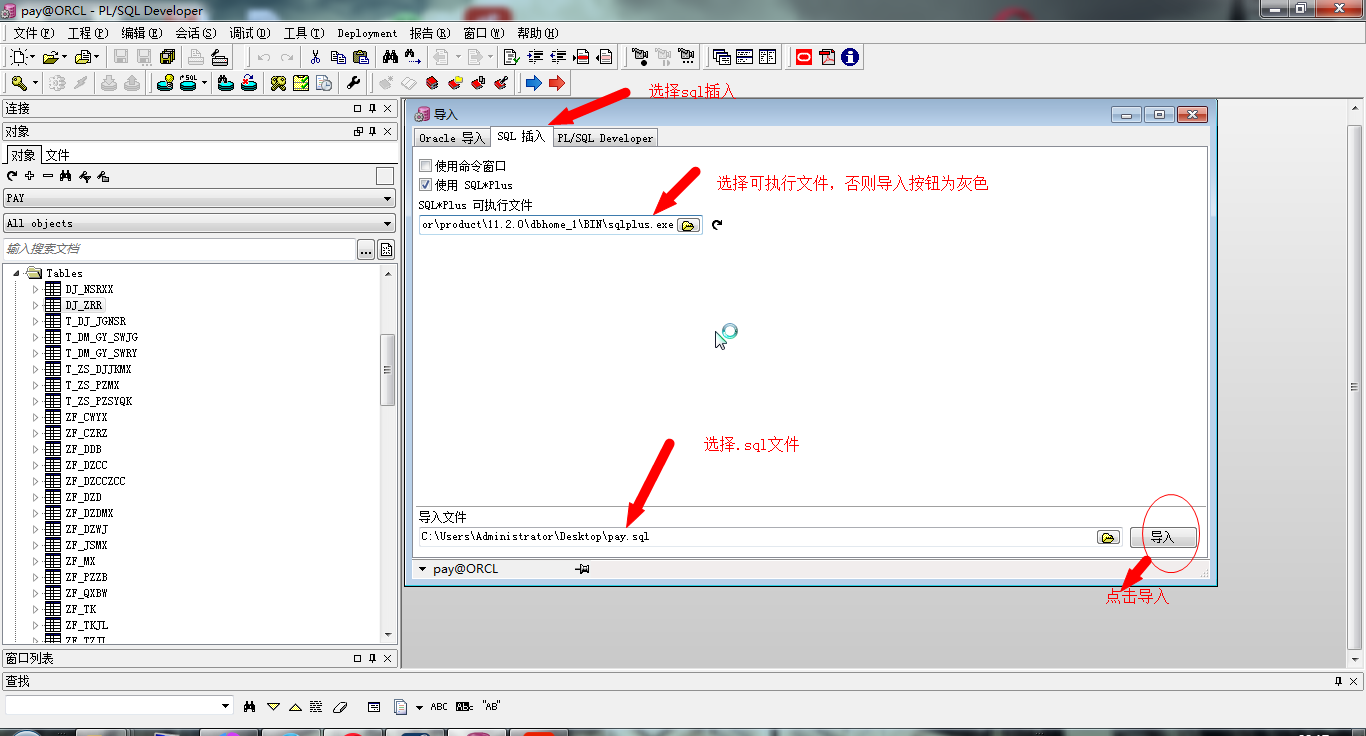Click the 导入 button to start import
Viewport: 1366px width, 736px height.
(x=1162, y=537)
